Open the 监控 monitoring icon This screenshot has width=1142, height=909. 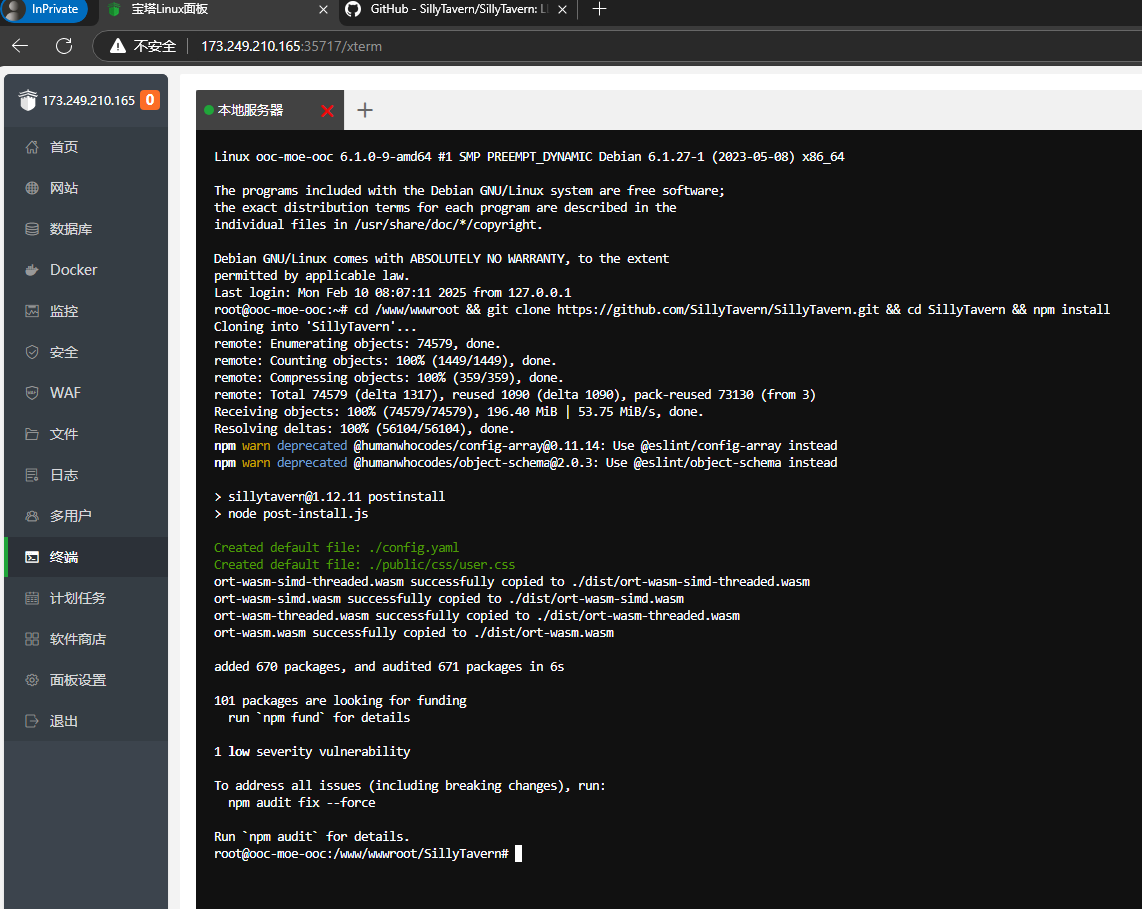click(x=32, y=311)
